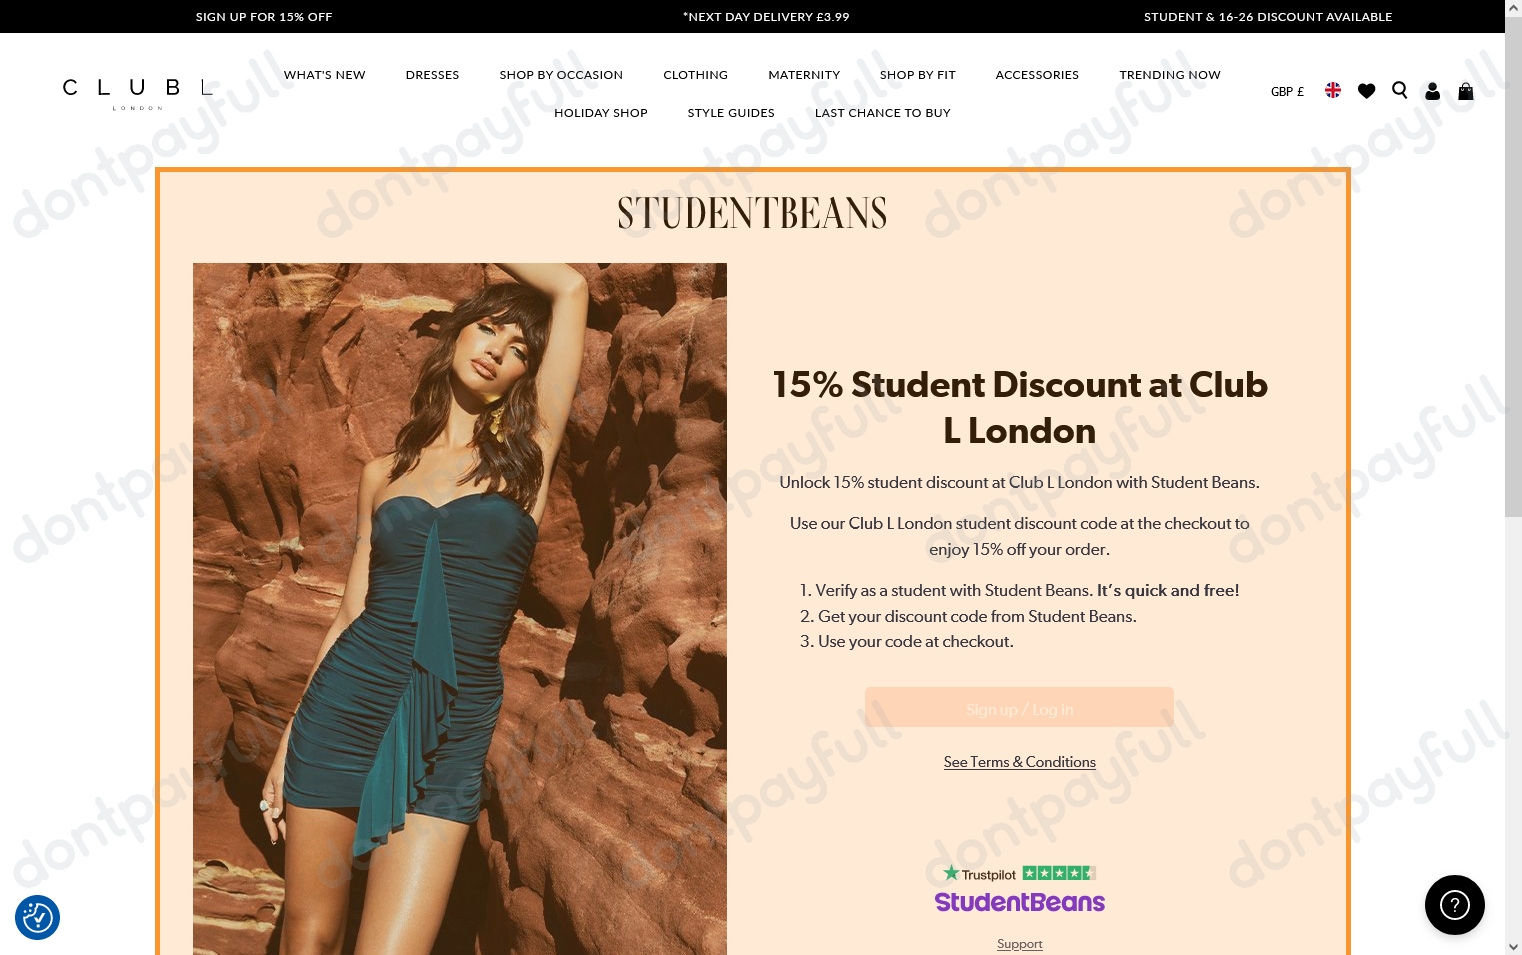This screenshot has width=1522, height=955.
Task: Open the cookie preferences badge
Action: click(x=37, y=917)
